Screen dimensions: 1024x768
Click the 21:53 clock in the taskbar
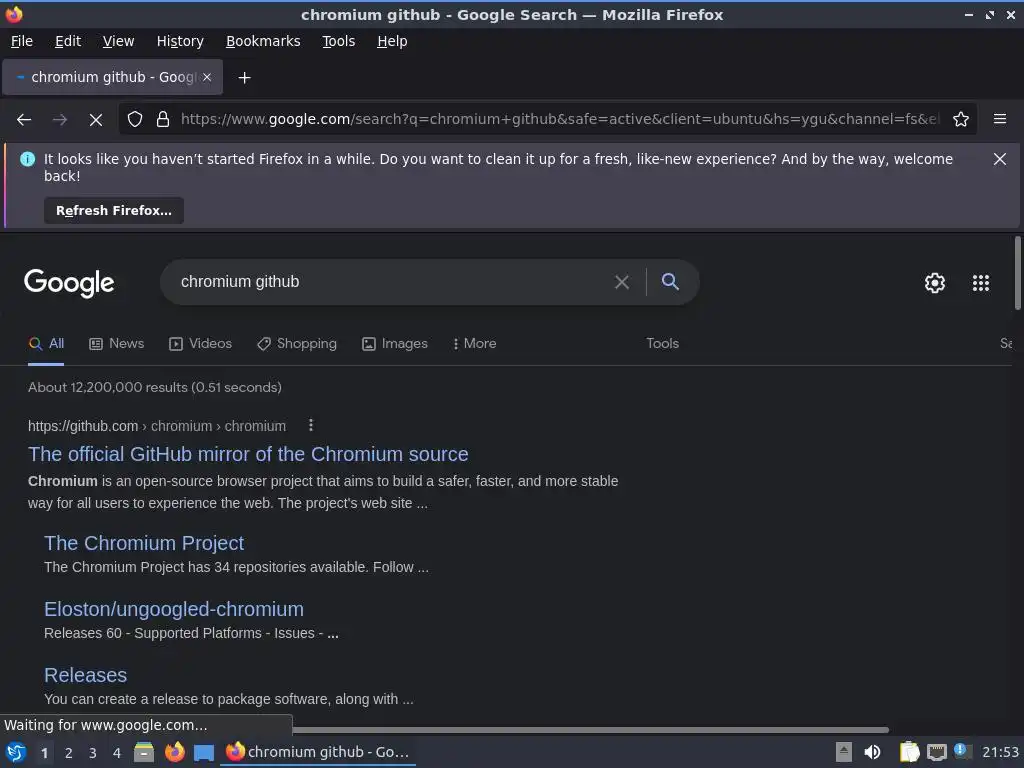tap(1000, 752)
